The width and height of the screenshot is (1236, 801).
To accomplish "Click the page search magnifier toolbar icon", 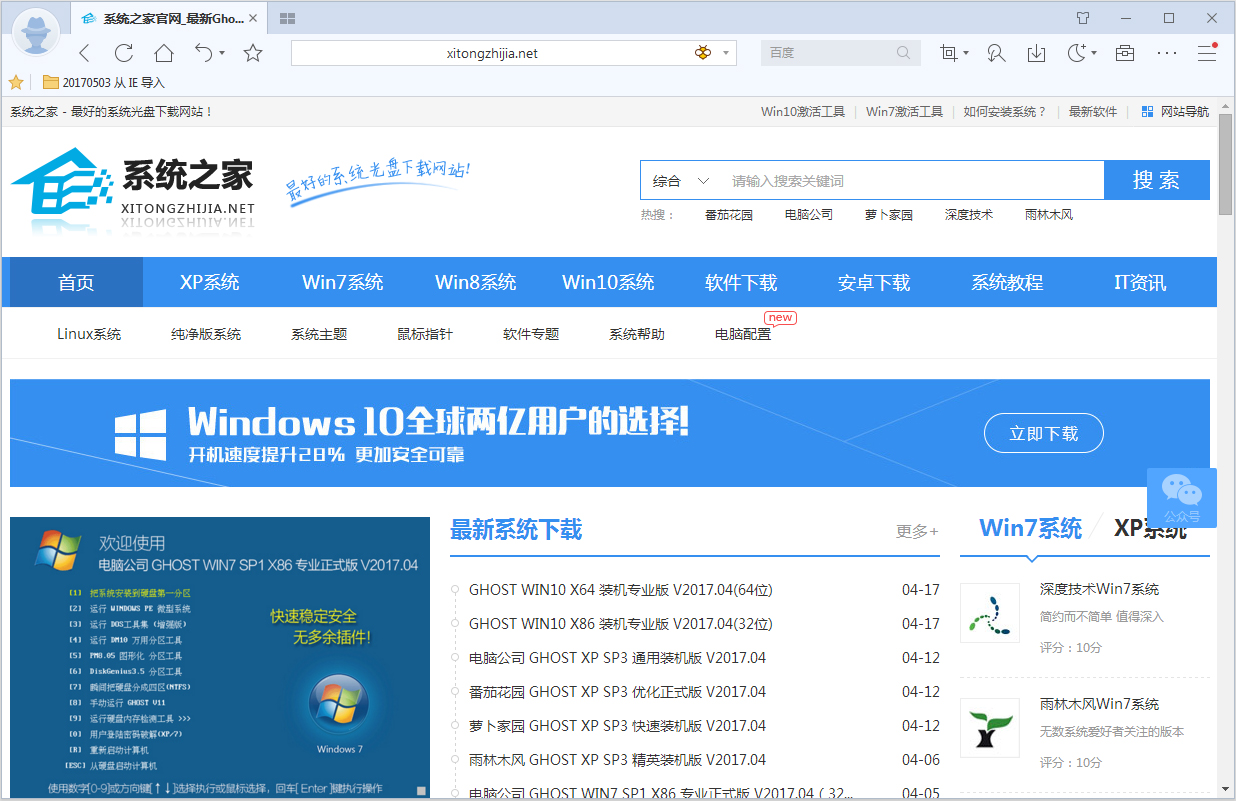I will point(996,53).
